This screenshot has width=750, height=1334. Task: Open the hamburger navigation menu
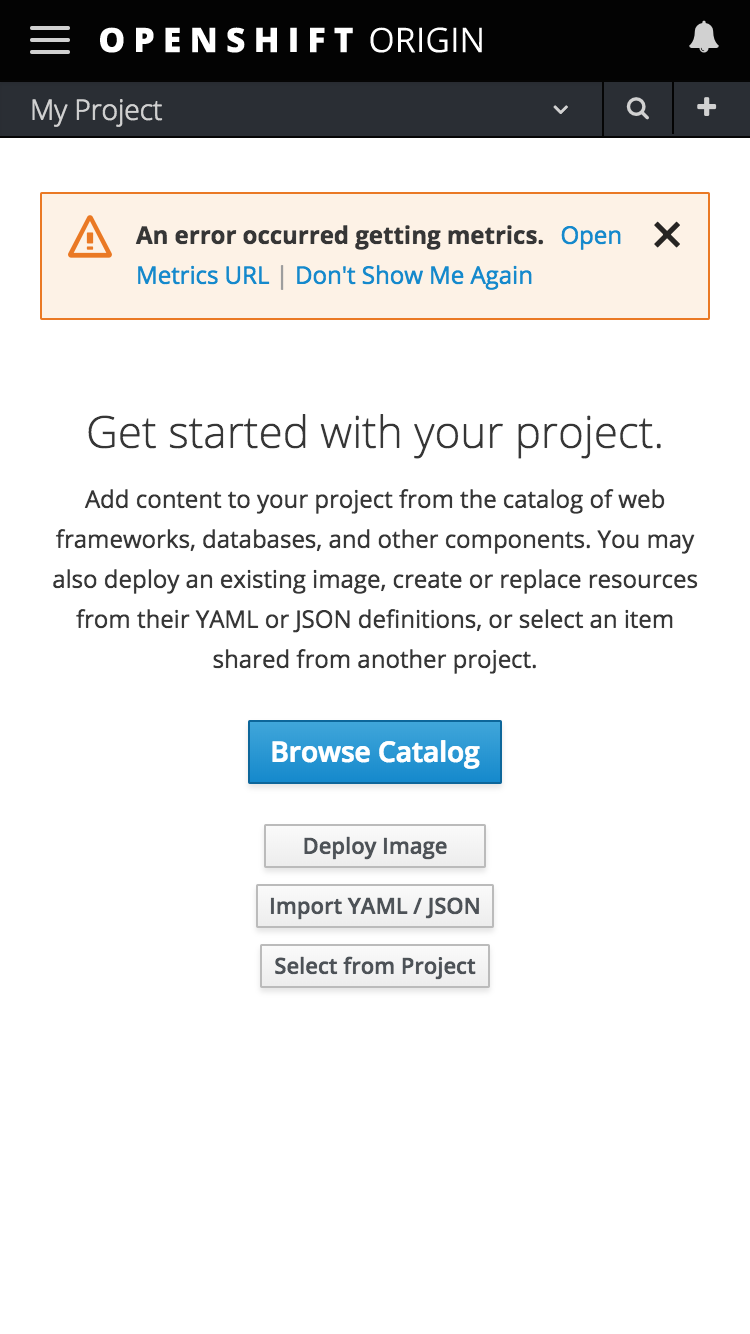[x=50, y=40]
